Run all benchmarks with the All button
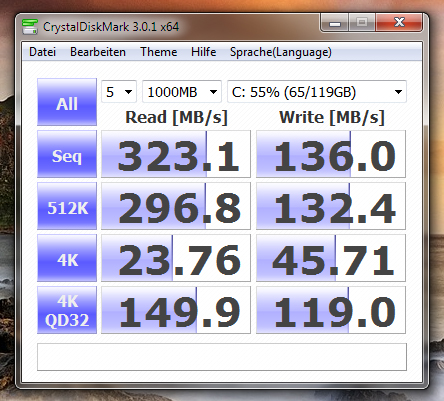Image resolution: width=444 pixels, height=401 pixels. tap(67, 102)
